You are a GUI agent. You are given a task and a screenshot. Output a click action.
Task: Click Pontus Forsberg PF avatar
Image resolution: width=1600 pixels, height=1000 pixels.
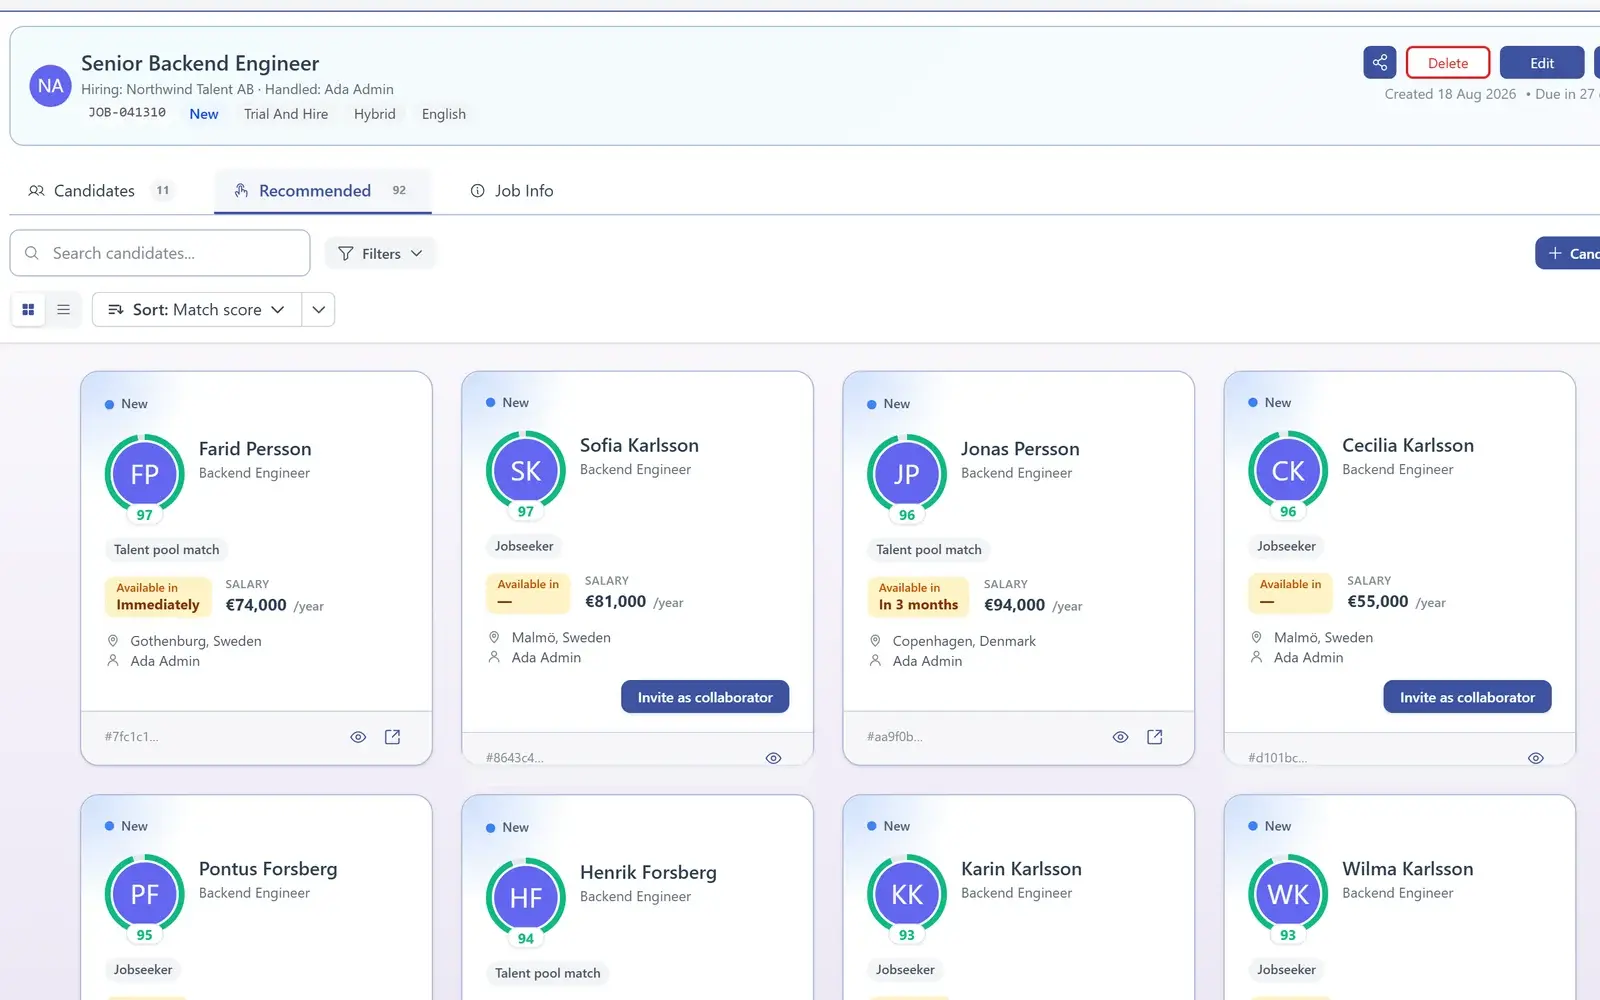coord(145,894)
